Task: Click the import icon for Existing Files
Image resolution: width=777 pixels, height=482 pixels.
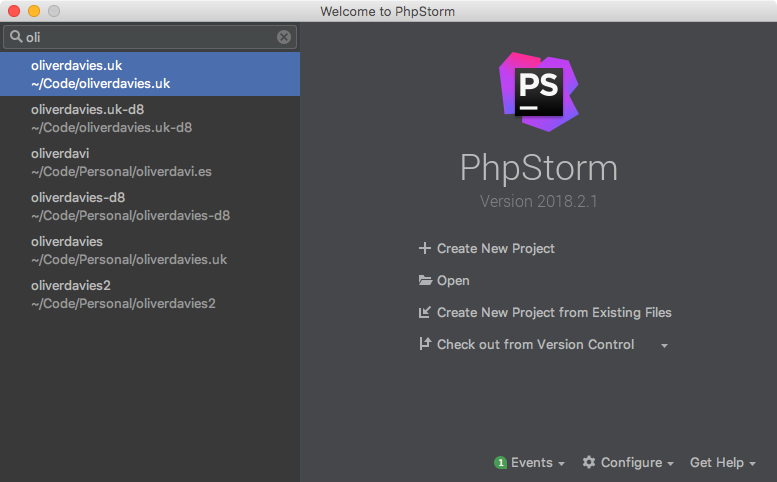Action: (425, 313)
